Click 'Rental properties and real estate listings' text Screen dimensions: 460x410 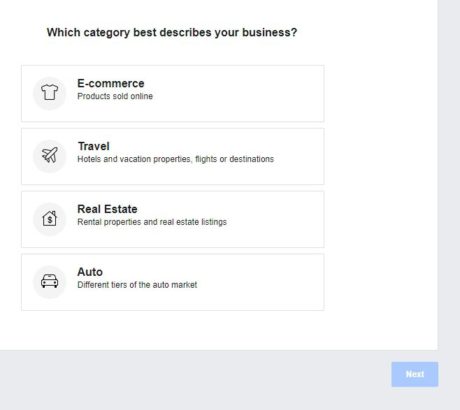pos(152,222)
